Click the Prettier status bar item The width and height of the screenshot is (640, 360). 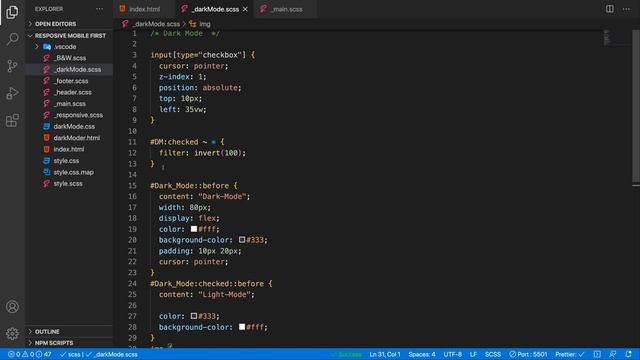point(570,354)
